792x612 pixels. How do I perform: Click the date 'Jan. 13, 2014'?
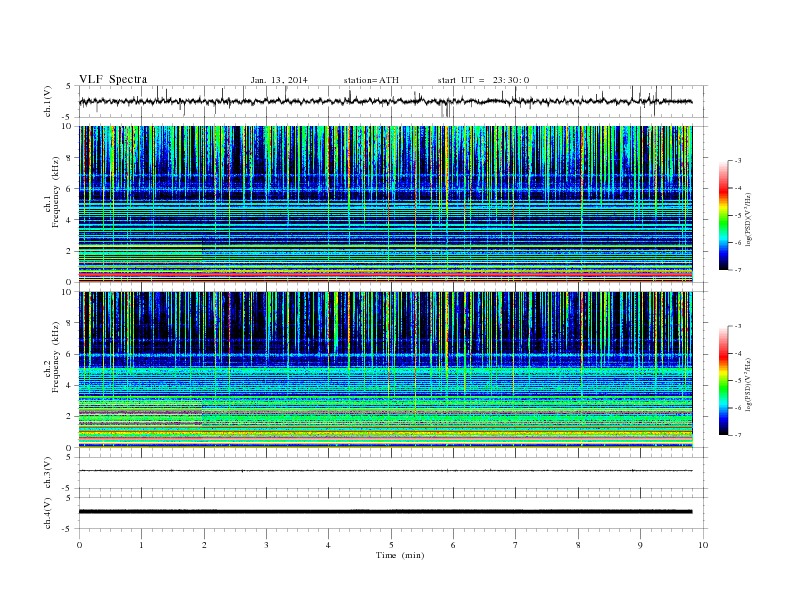coord(279,80)
